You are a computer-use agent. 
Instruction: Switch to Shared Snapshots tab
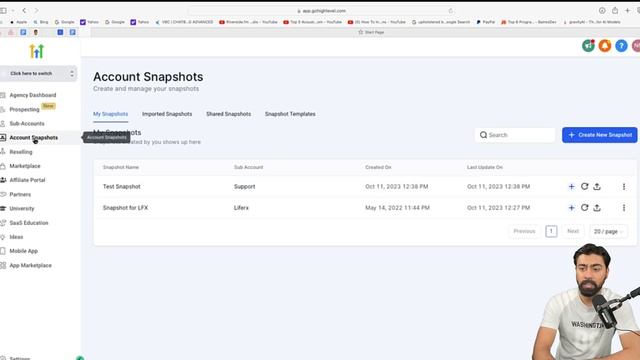229,114
